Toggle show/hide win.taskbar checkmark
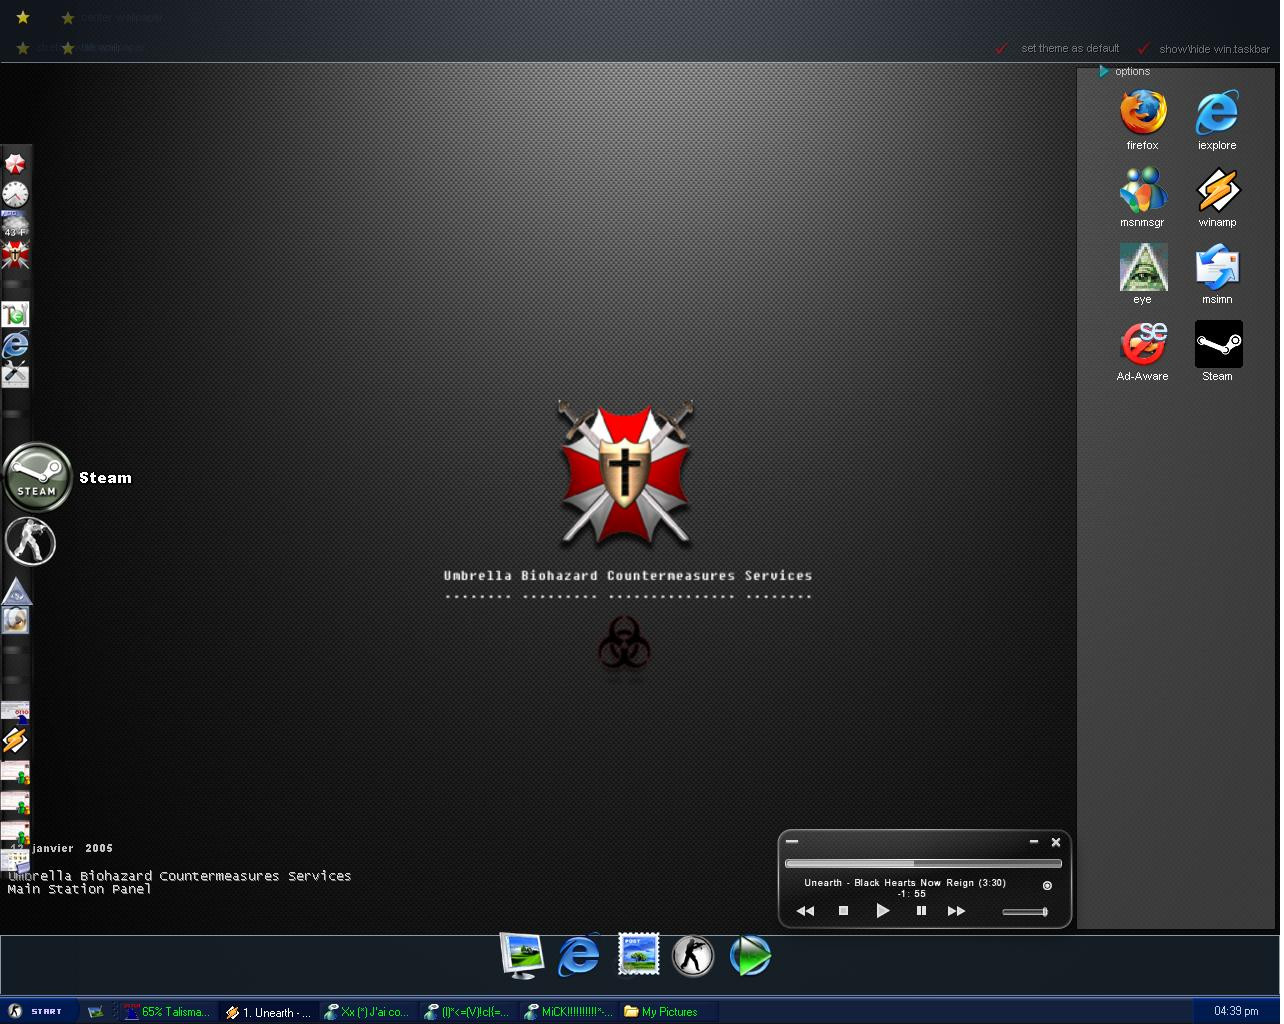The height and width of the screenshot is (1024, 1284). point(1143,48)
